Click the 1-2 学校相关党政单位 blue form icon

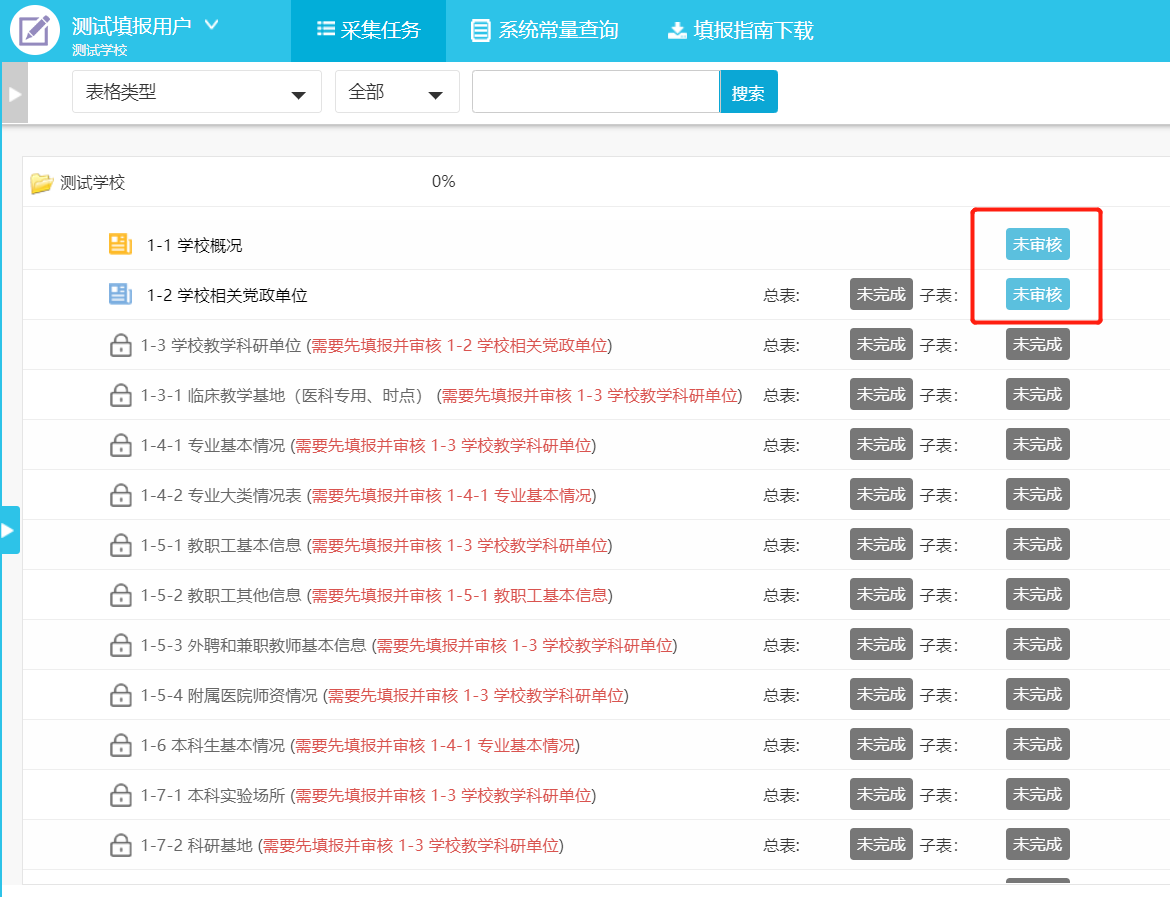120,295
